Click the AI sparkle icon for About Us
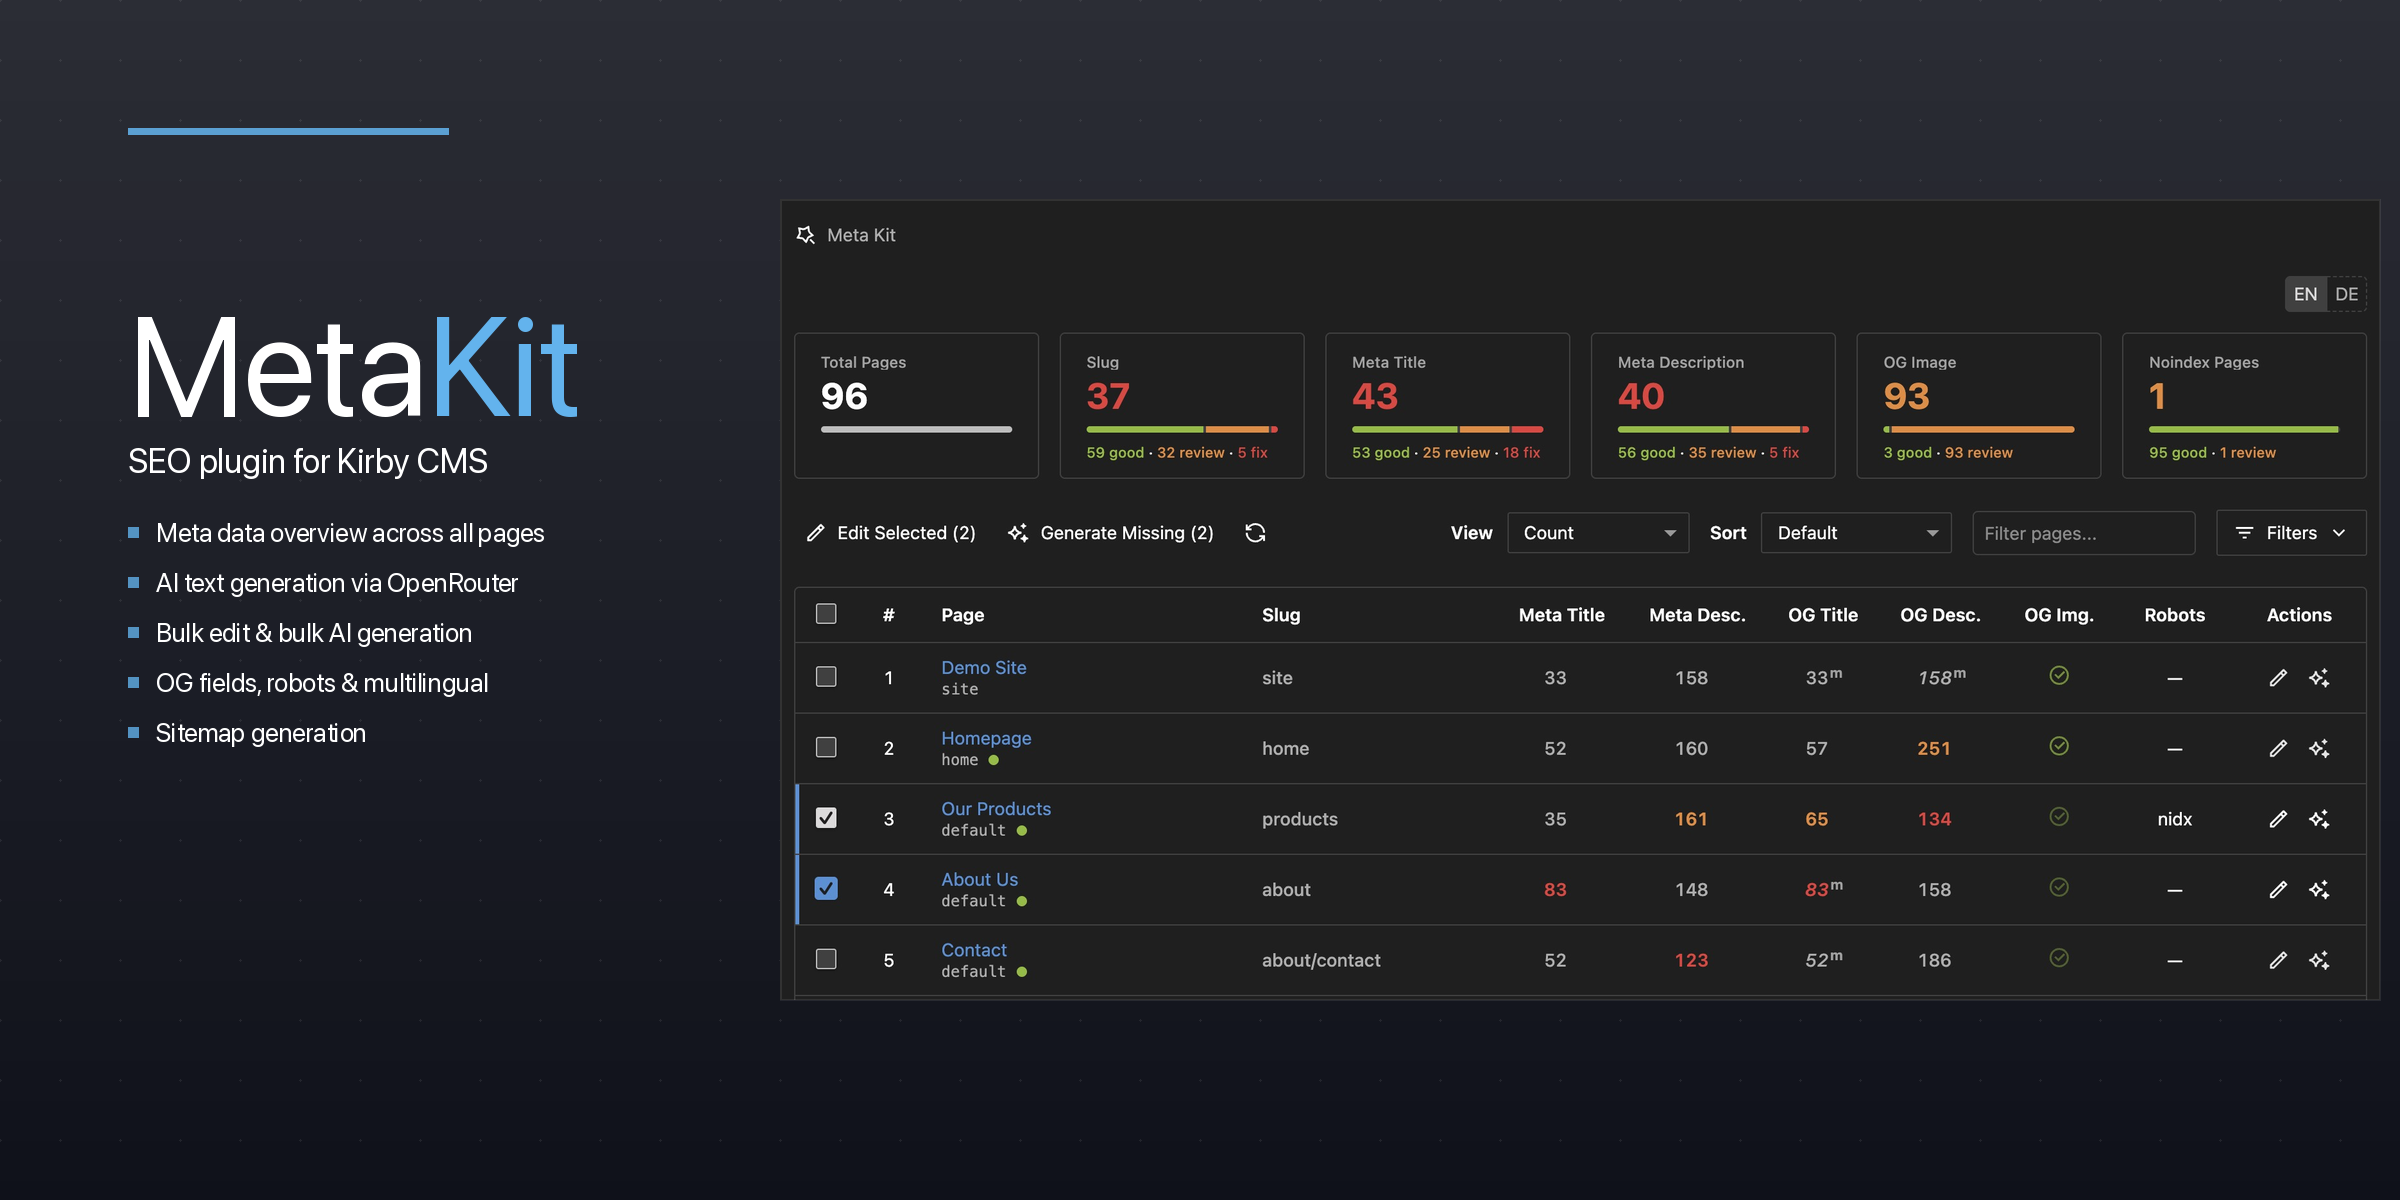This screenshot has height=1200, width=2400. point(2319,890)
